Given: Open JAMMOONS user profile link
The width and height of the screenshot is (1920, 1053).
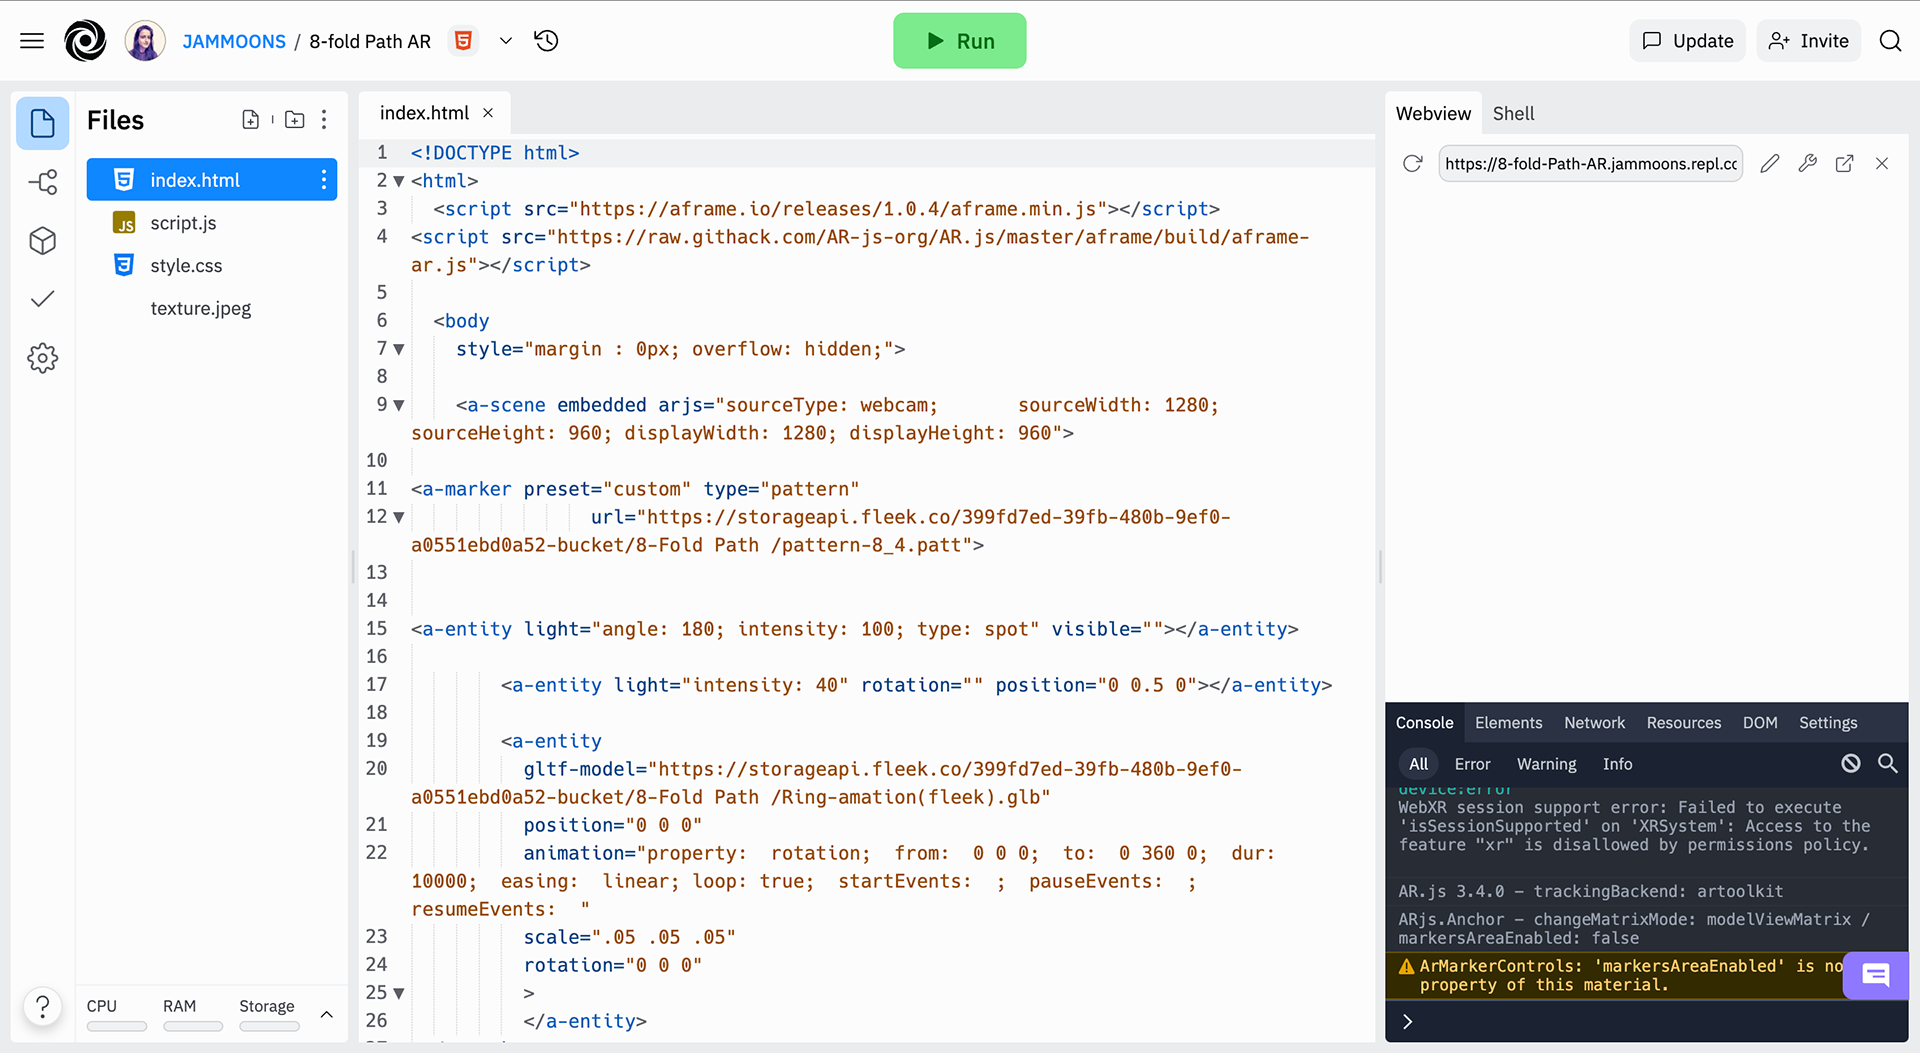Looking at the screenshot, I should click(x=234, y=41).
